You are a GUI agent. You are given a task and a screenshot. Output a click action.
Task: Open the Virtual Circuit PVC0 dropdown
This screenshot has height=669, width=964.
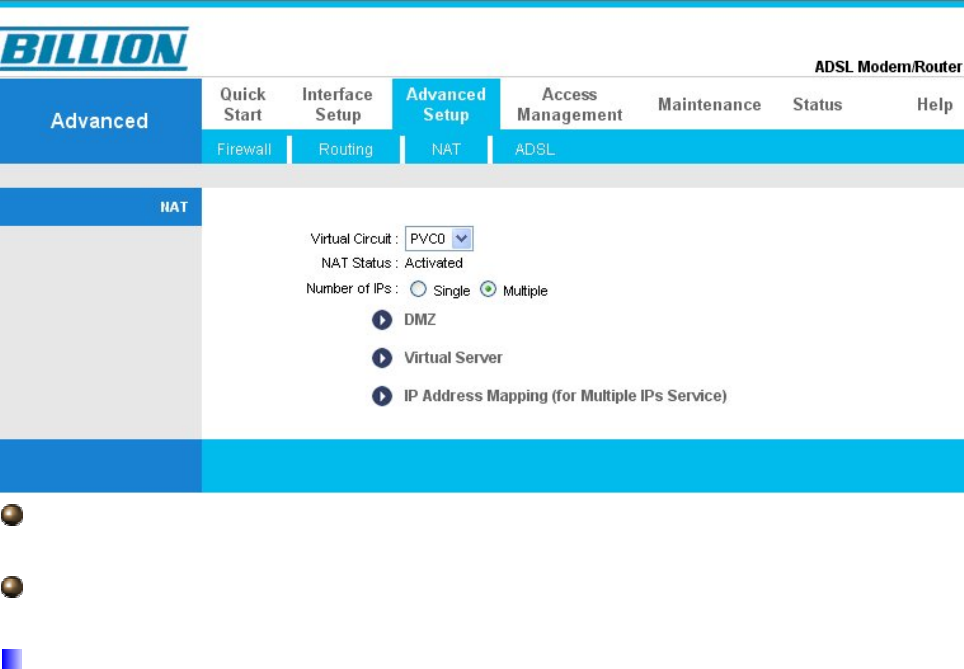(439, 239)
